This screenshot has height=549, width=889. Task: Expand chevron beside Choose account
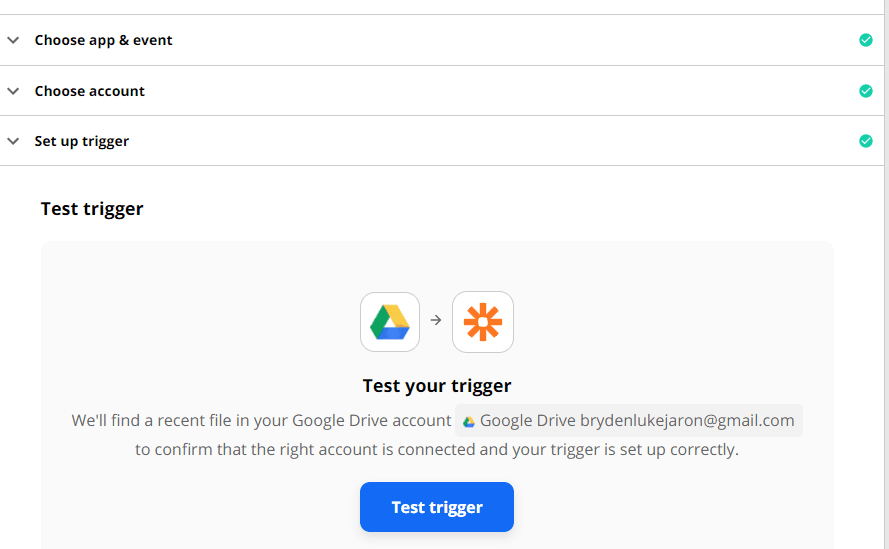pyautogui.click(x=13, y=91)
